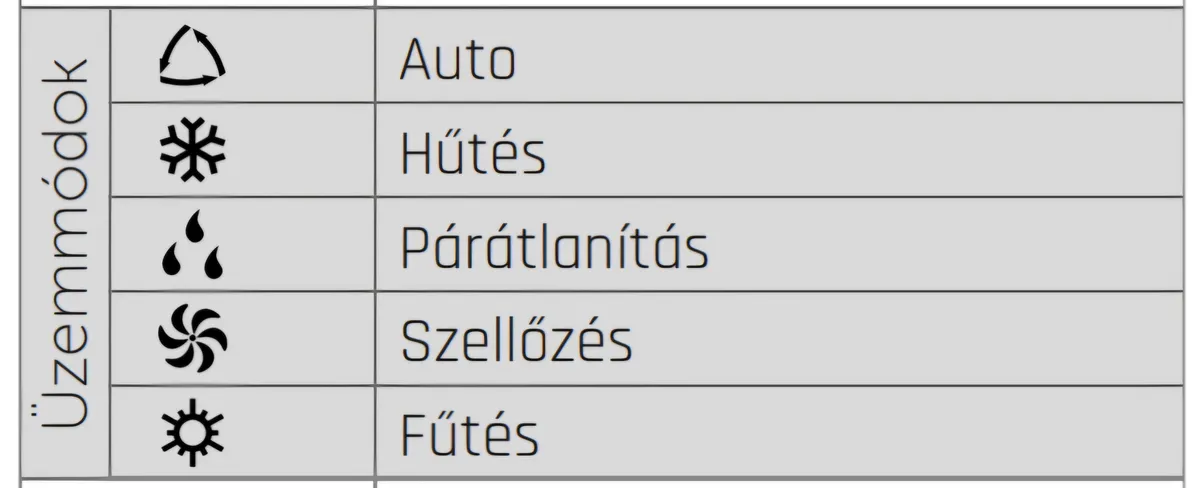Click the Fűtés text label
The width and height of the screenshot is (1200, 488).
pyautogui.click(x=469, y=435)
